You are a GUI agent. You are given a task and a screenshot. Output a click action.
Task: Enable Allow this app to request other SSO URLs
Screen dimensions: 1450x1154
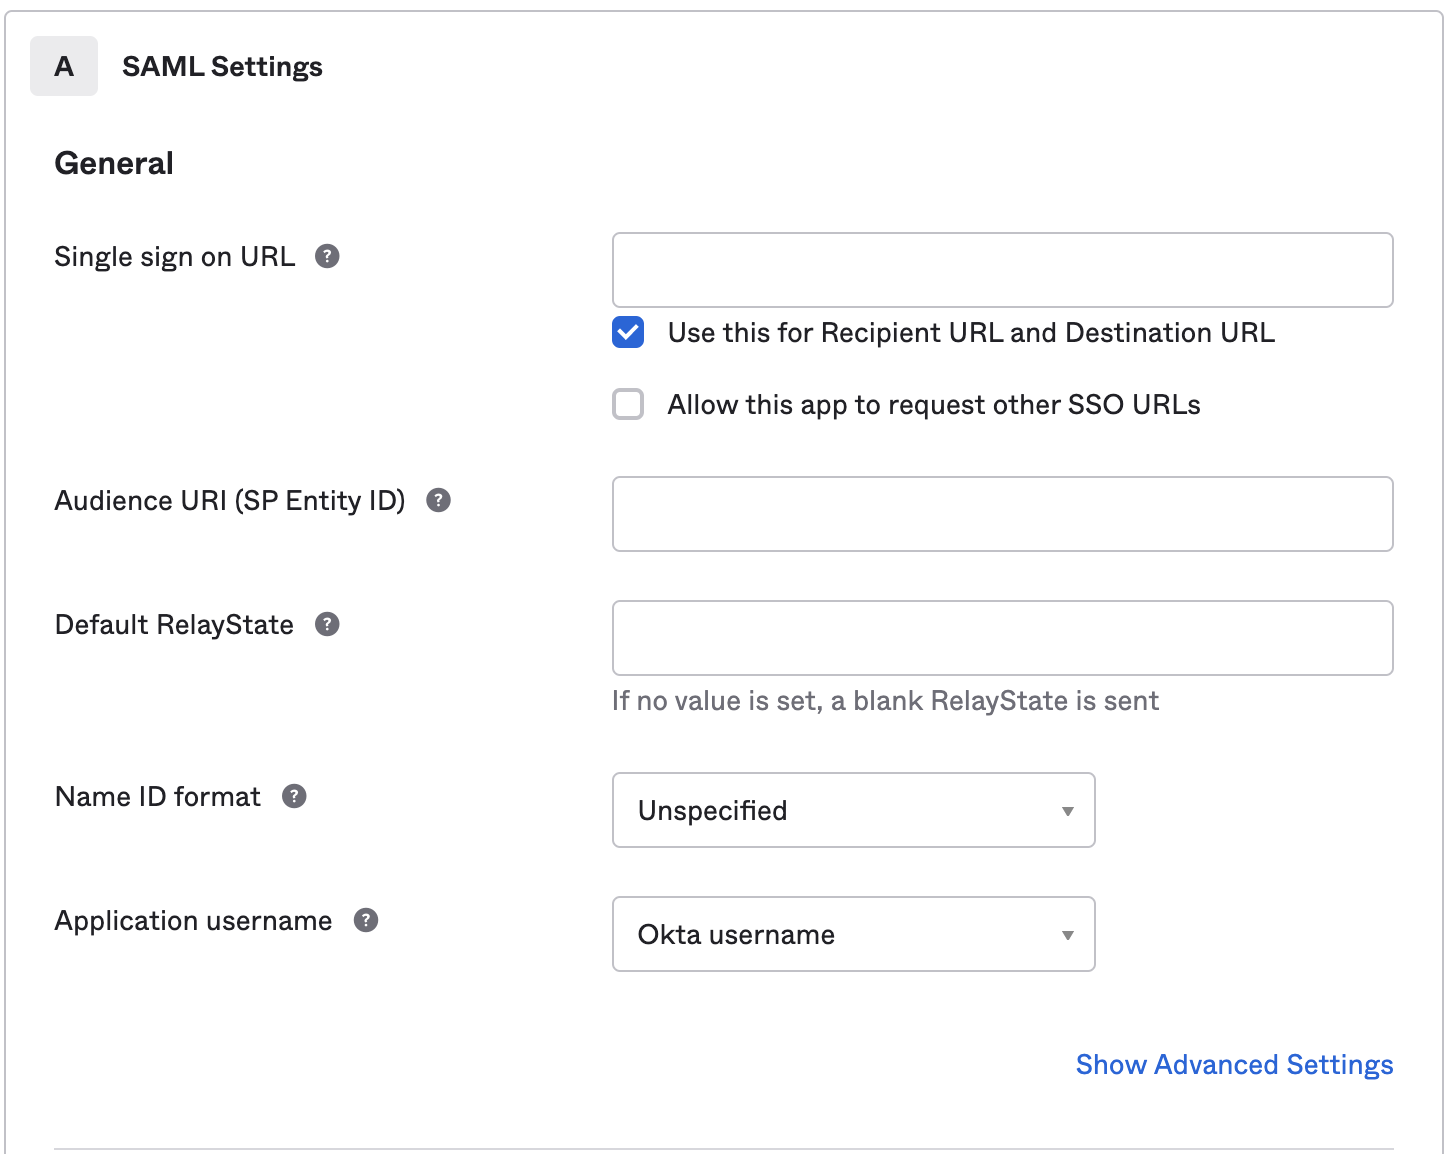[628, 405]
